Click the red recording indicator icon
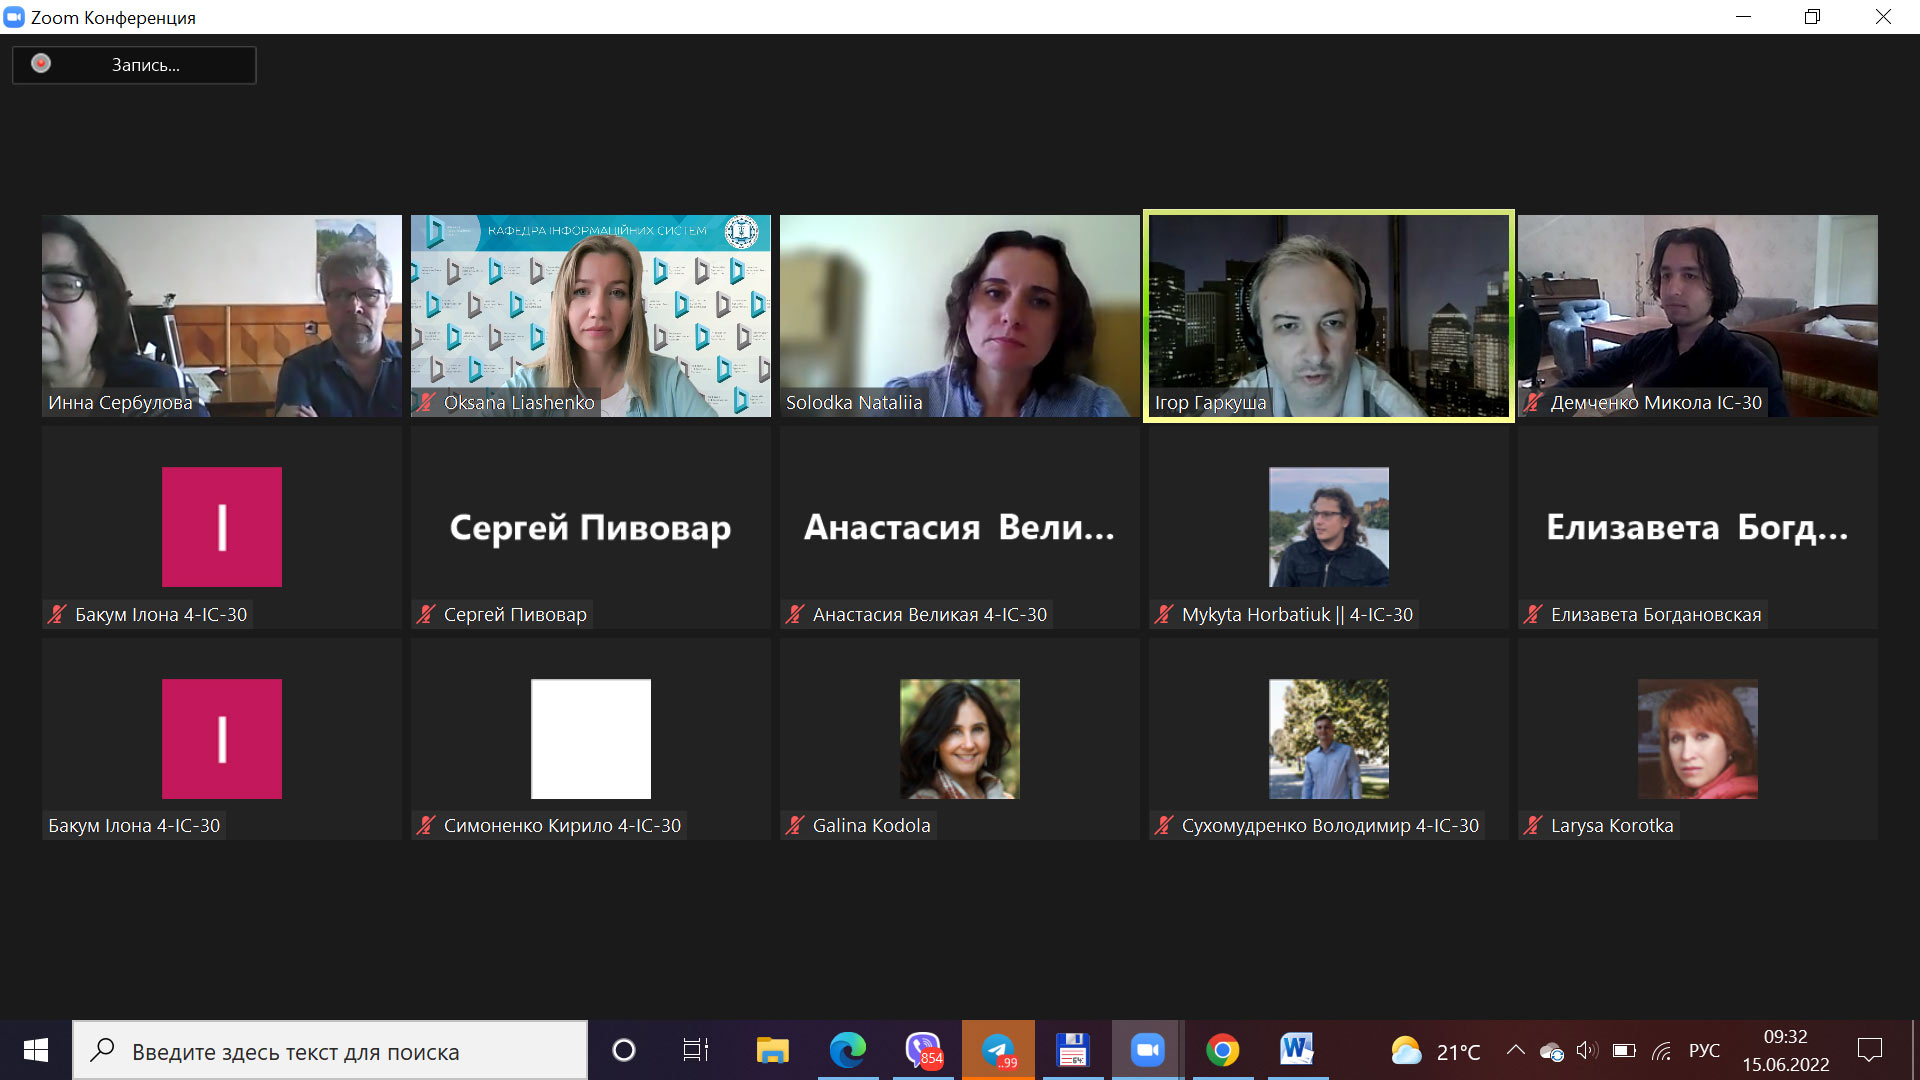 coord(41,64)
